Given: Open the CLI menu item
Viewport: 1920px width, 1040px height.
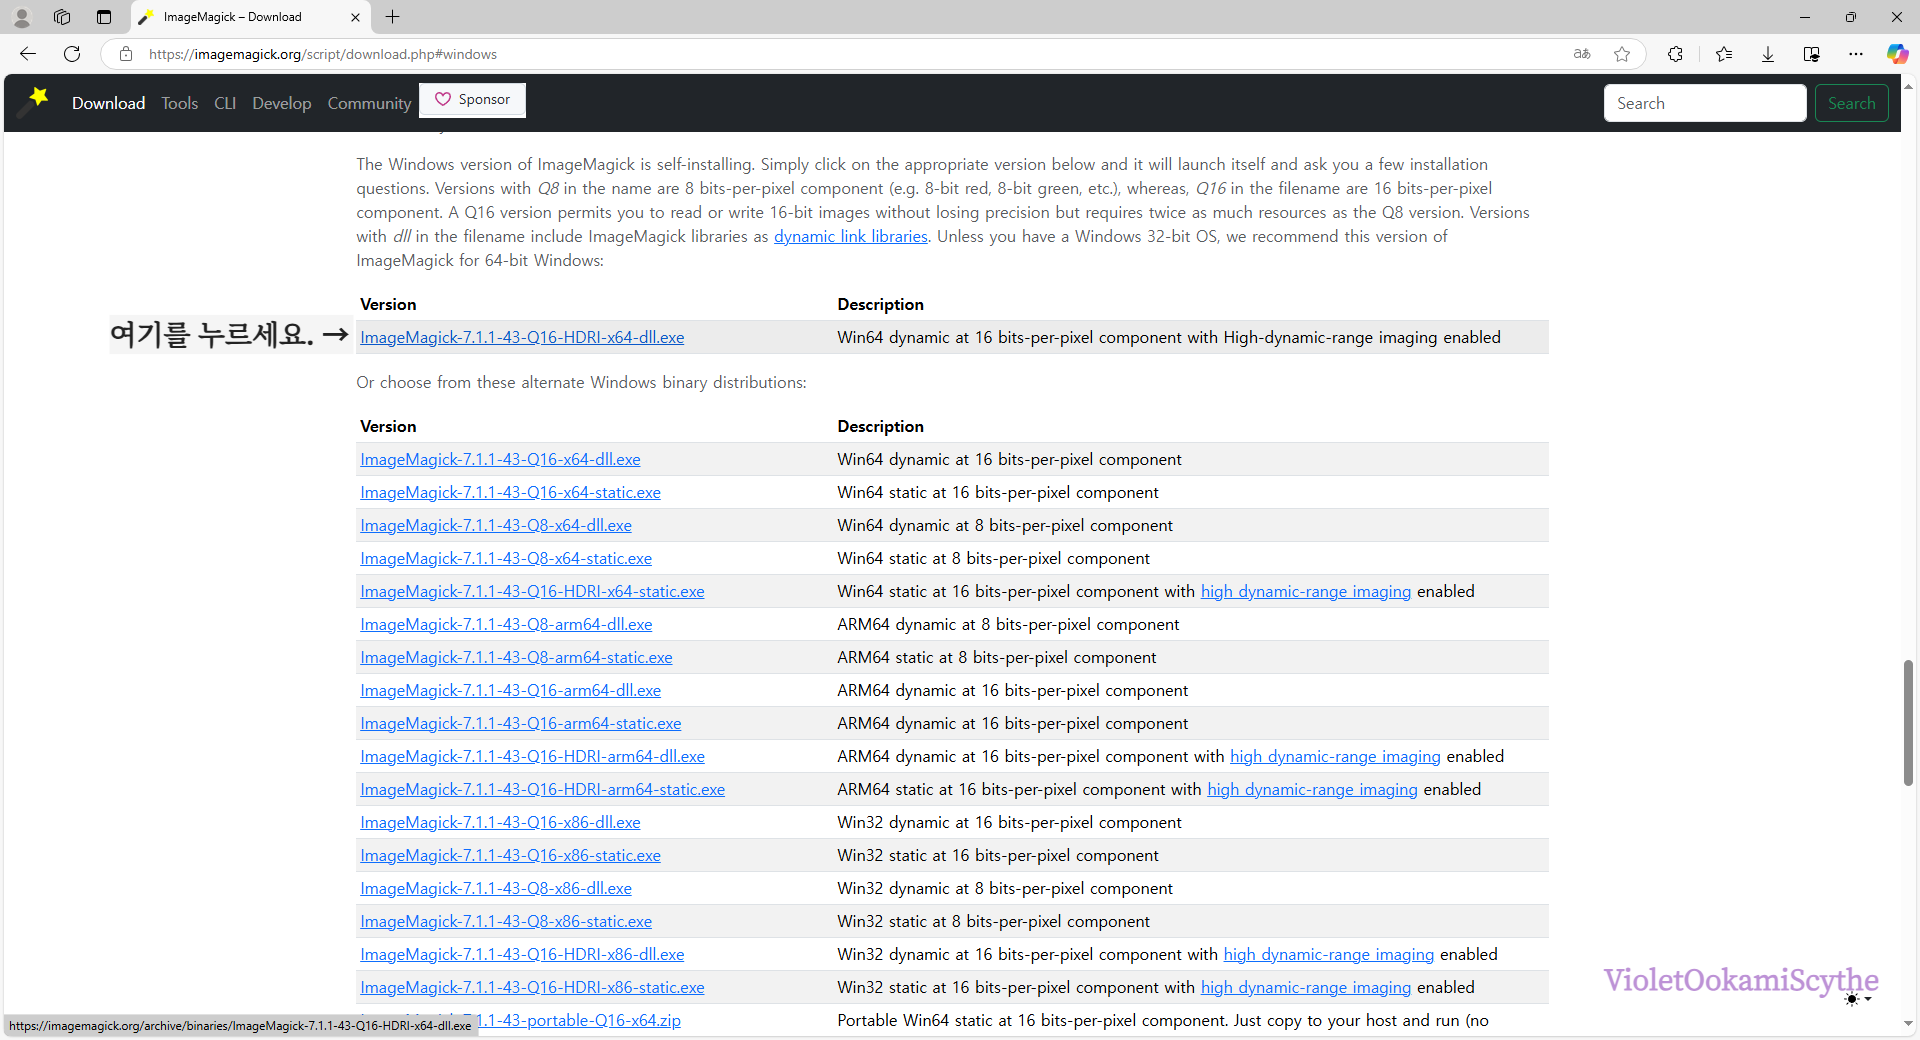Looking at the screenshot, I should click(225, 103).
